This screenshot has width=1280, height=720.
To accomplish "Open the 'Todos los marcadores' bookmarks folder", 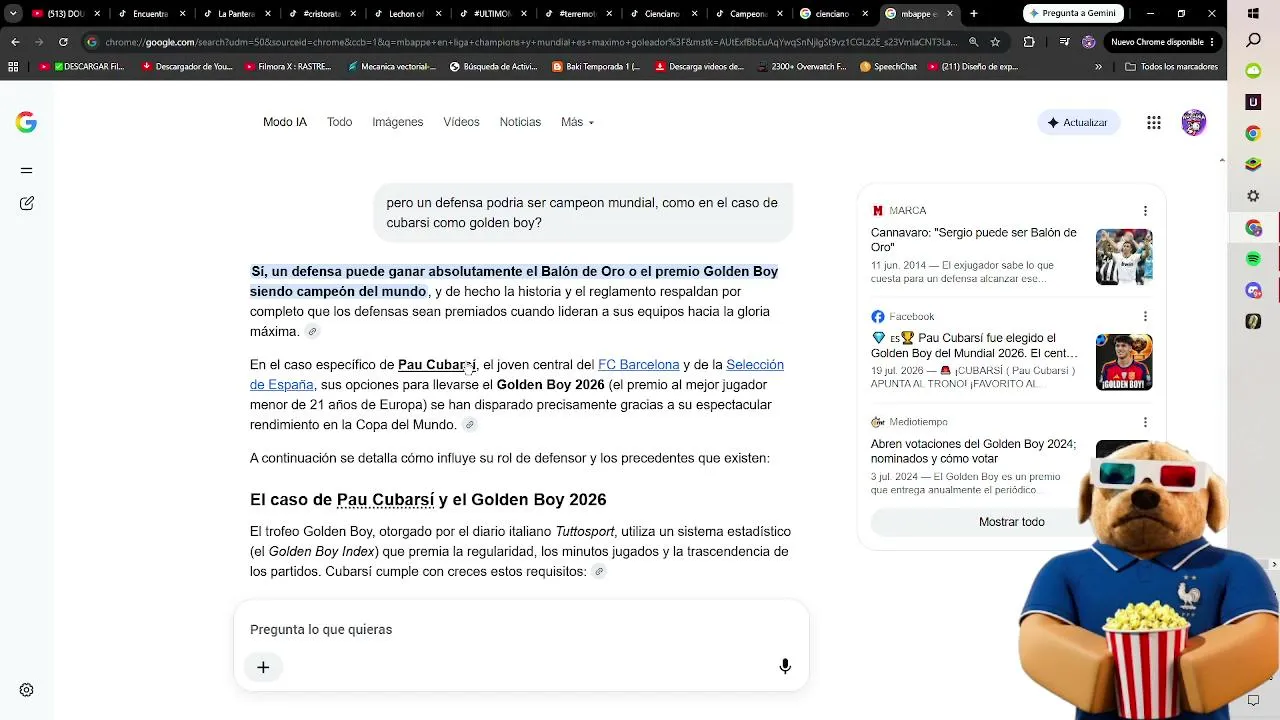I will pos(1172,67).
